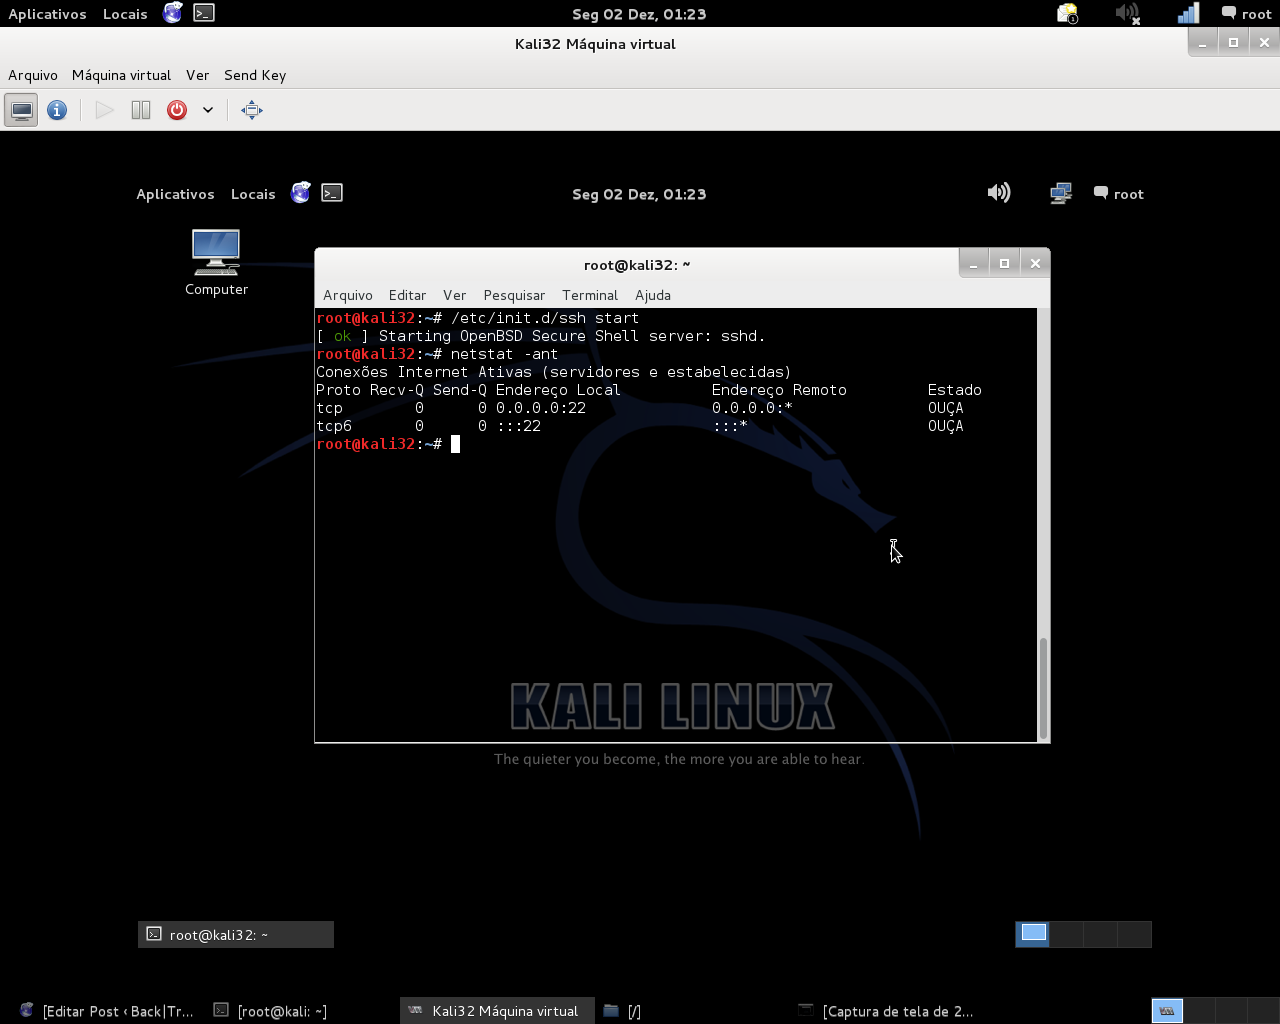The width and height of the screenshot is (1280, 1024).
Task: Open the Ajuda menu in the terminal
Action: (653, 295)
